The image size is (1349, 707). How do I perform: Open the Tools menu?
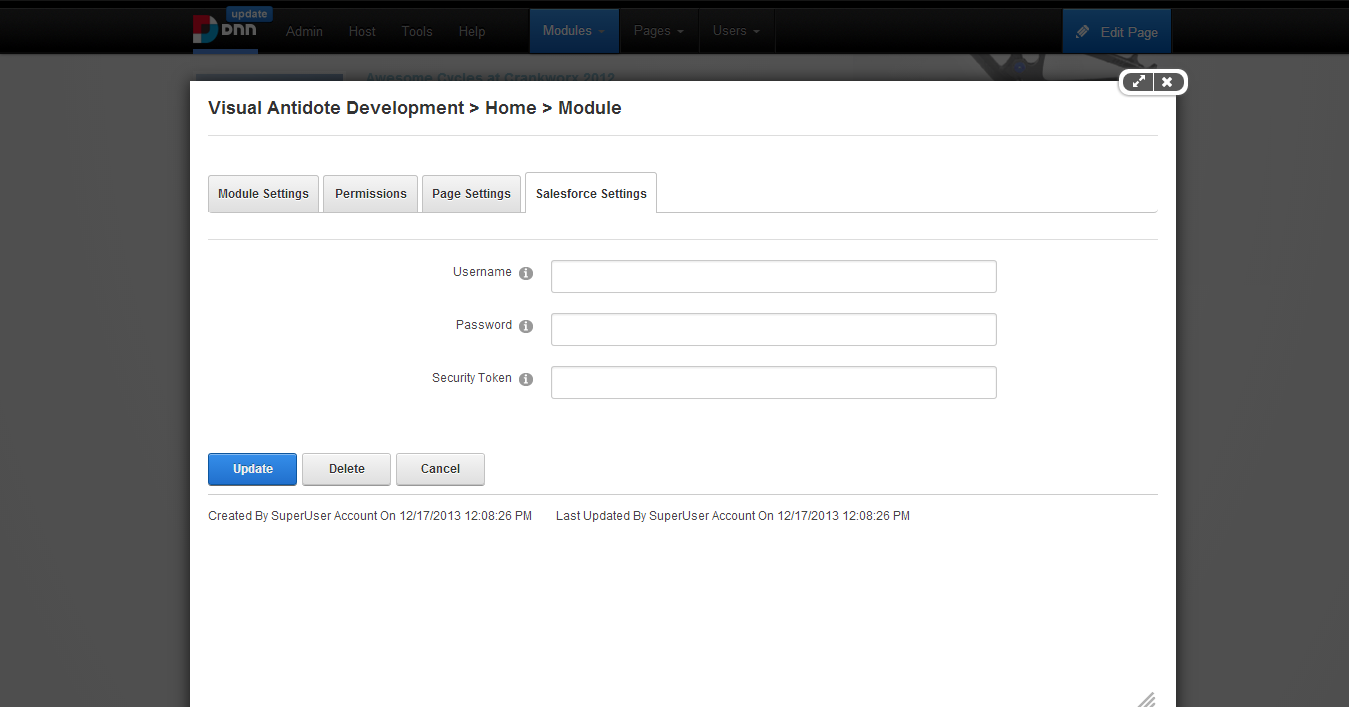pos(417,31)
